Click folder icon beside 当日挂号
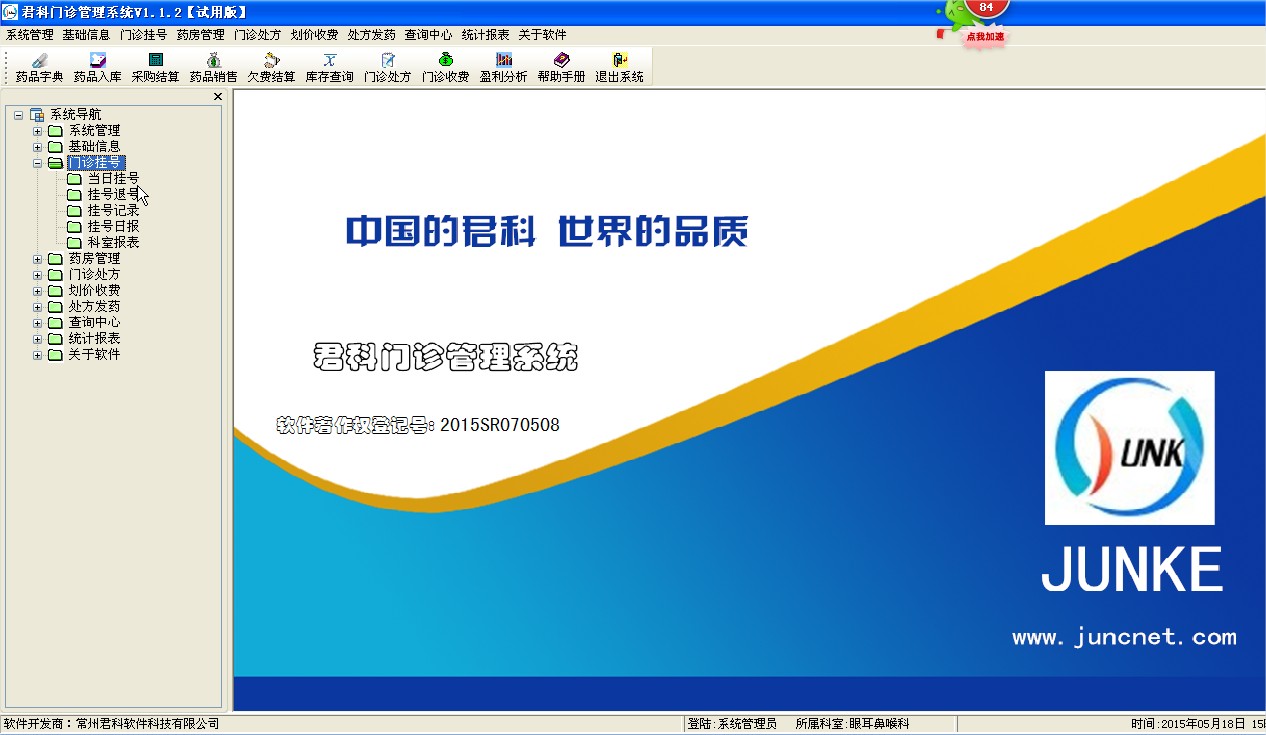Viewport: 1266px width, 735px height. coord(74,179)
